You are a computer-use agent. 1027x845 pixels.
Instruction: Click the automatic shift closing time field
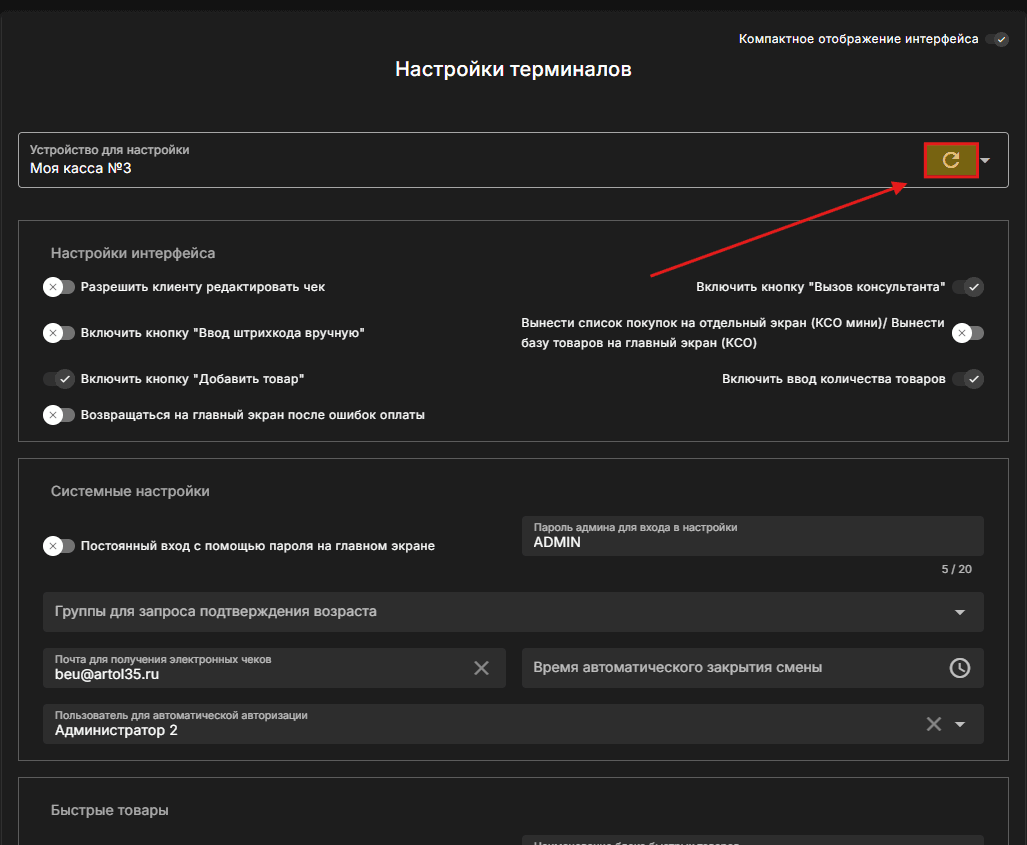tap(753, 668)
